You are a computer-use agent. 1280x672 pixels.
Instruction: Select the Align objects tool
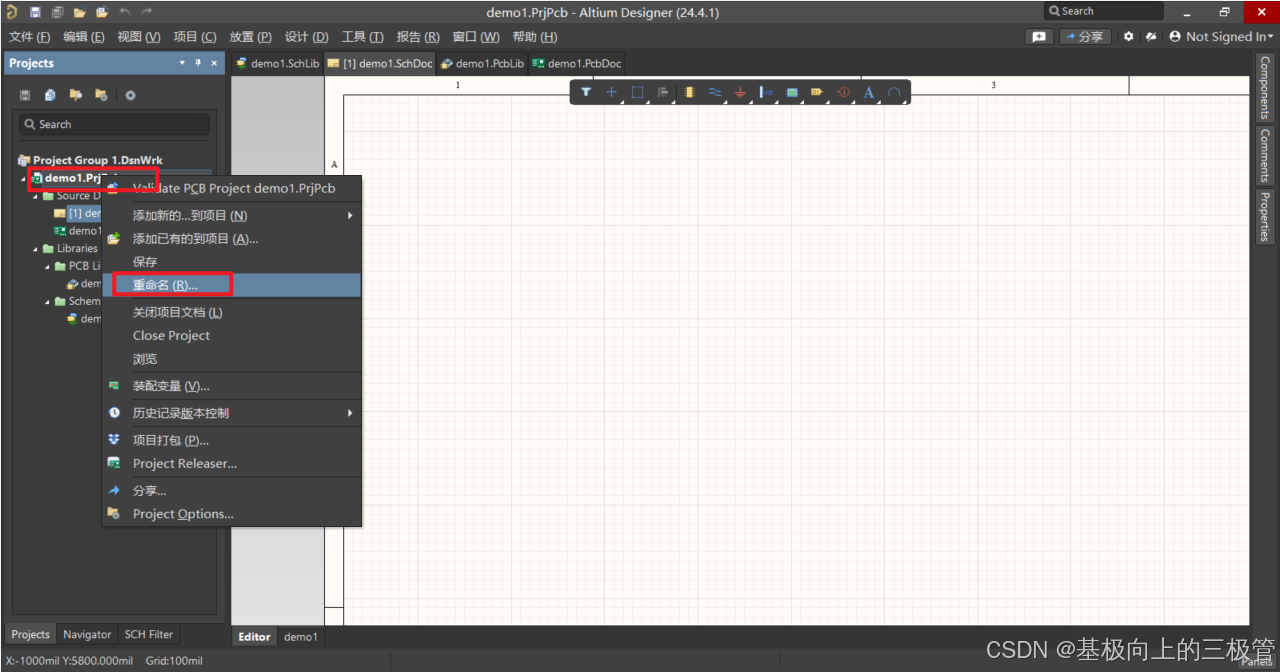click(662, 92)
